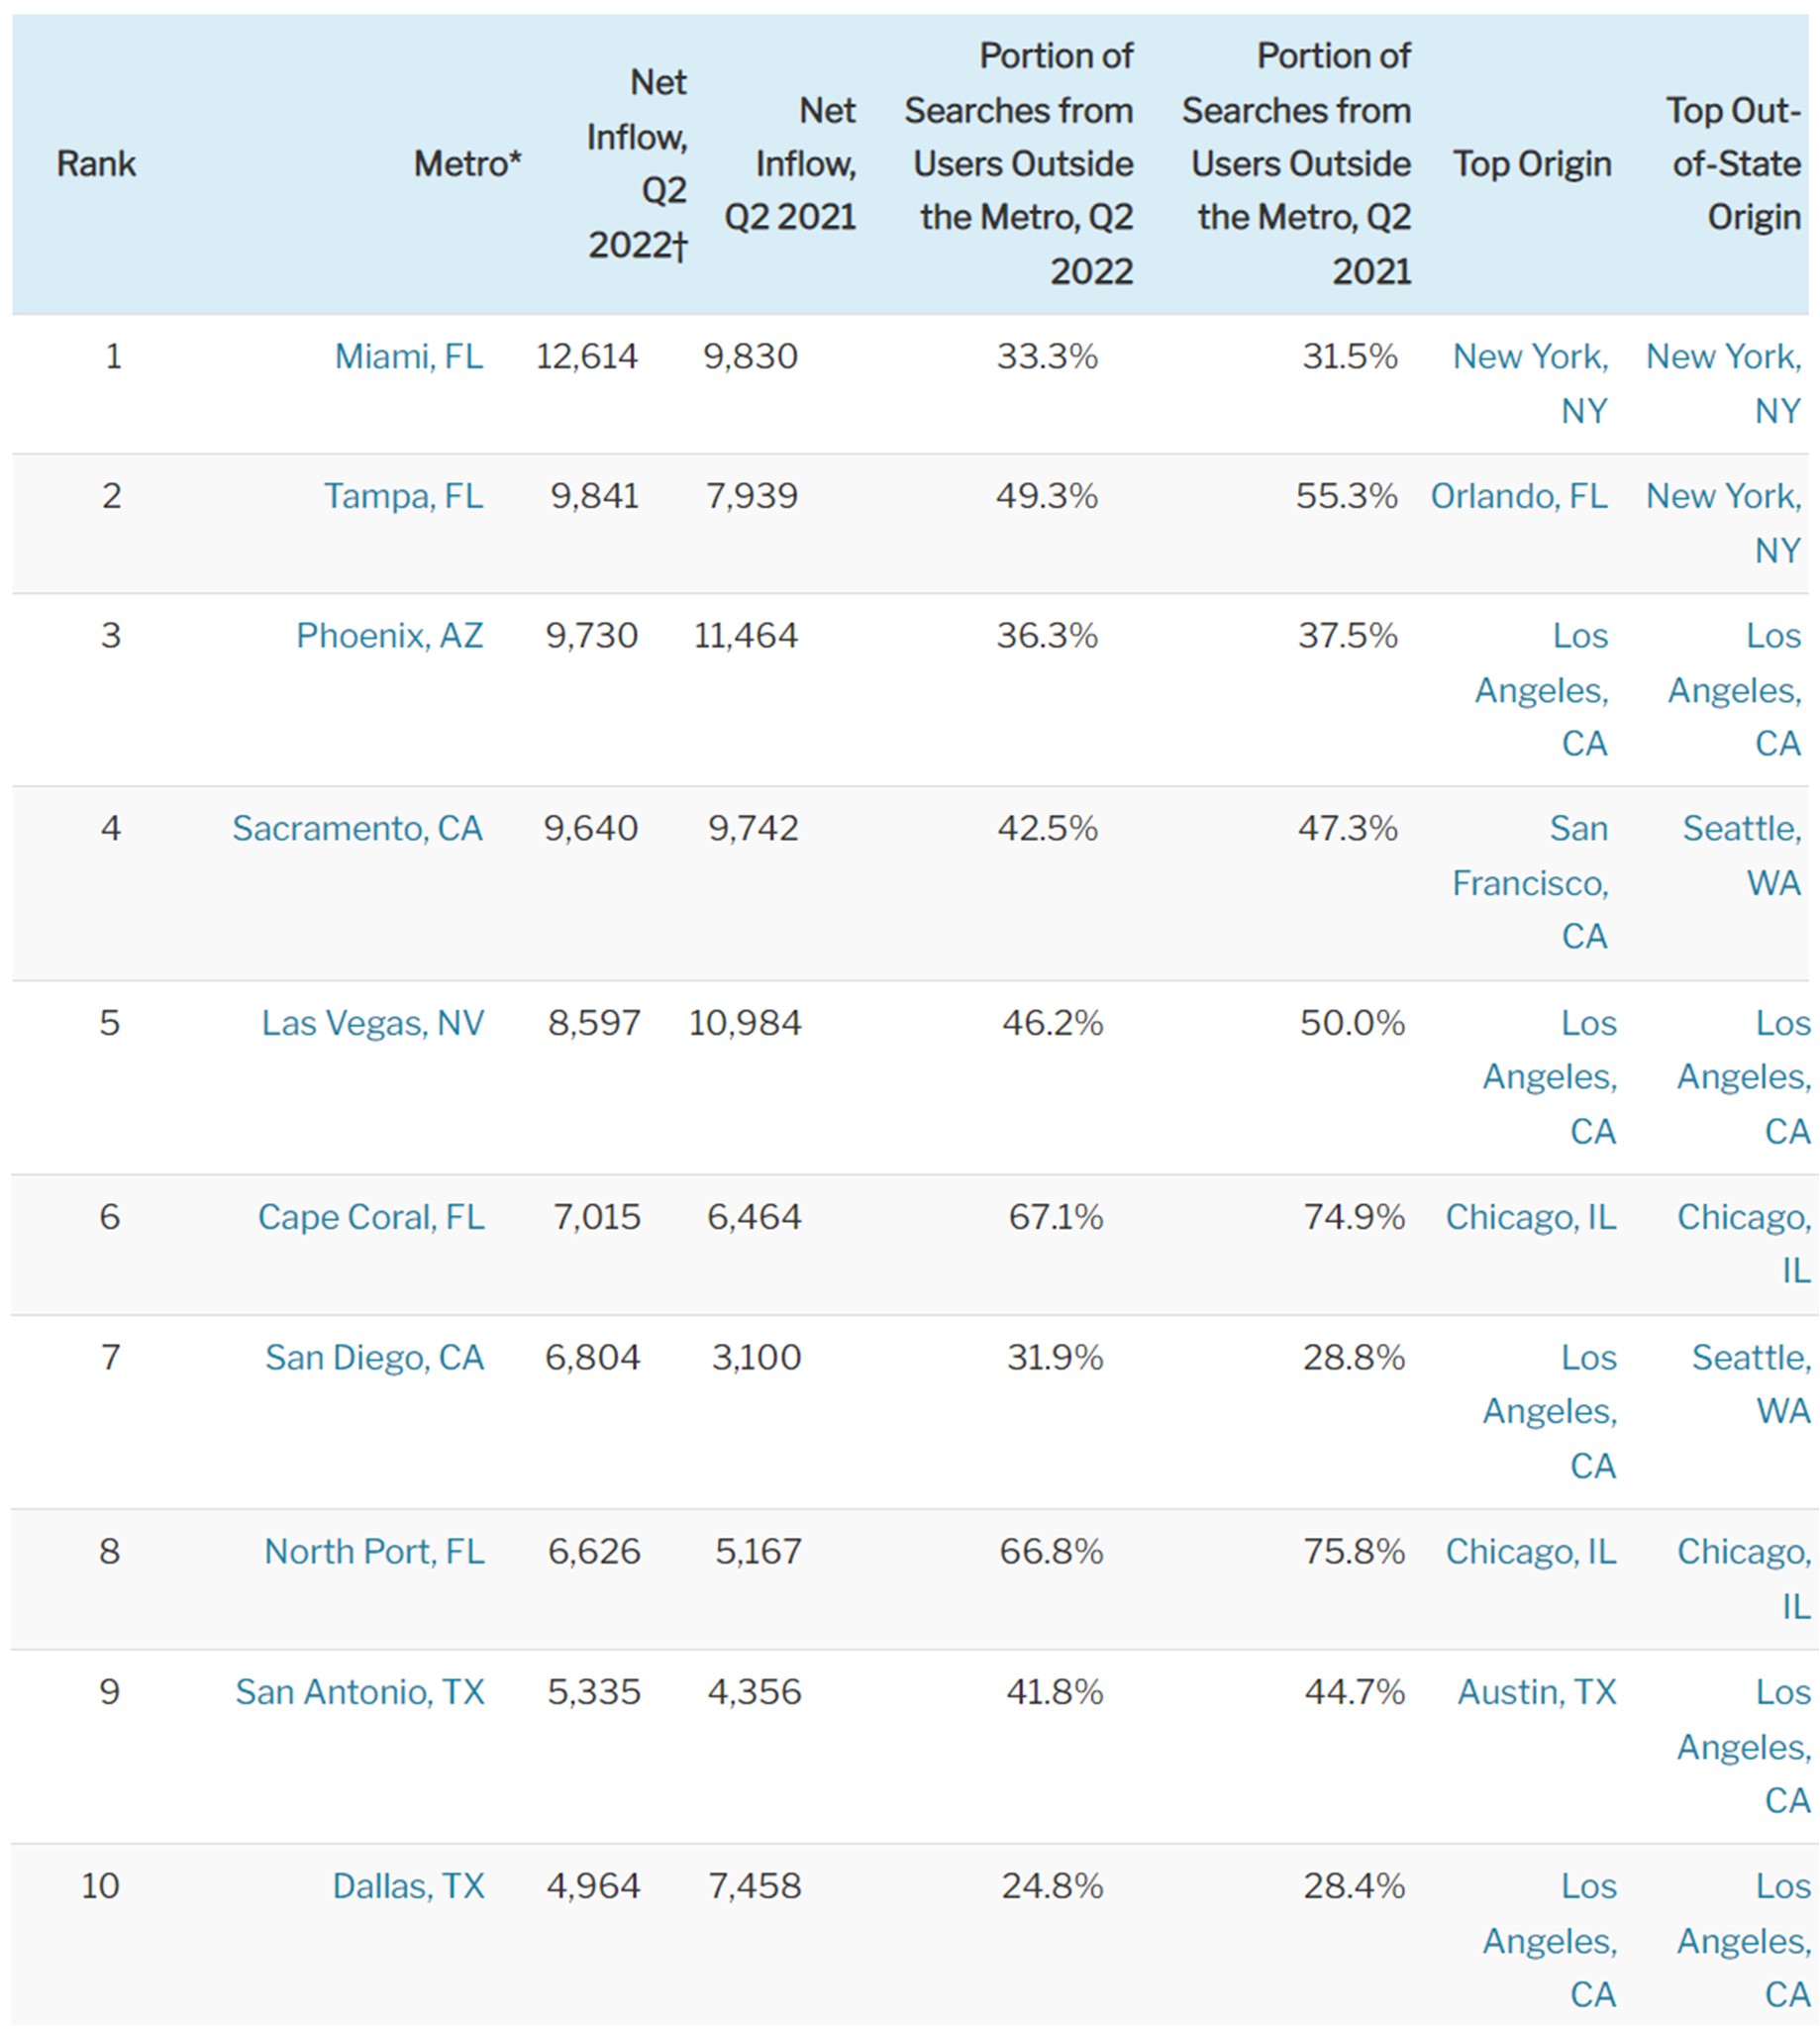Viewport: 1820px width, 2026px height.
Task: Click the Top Out-of-State Origin header
Action: point(1734,164)
